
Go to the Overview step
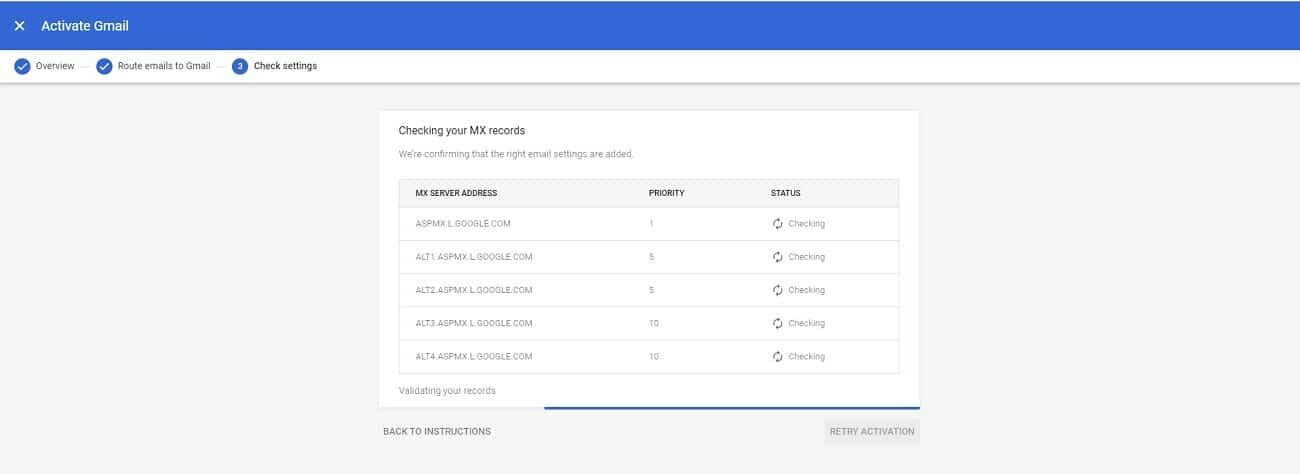coord(55,66)
